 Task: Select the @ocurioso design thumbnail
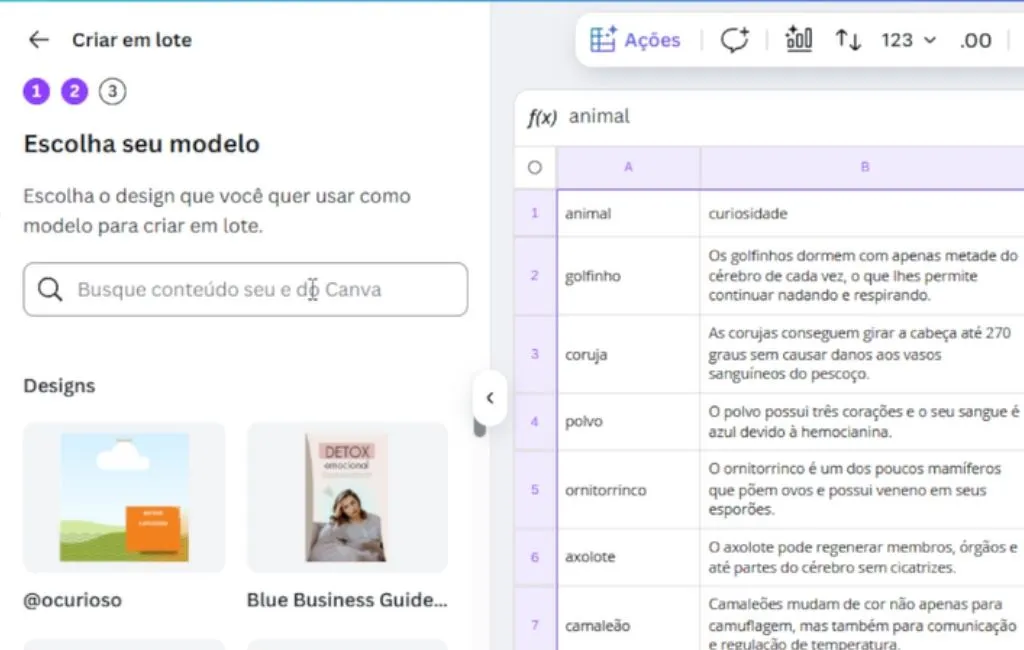124,497
